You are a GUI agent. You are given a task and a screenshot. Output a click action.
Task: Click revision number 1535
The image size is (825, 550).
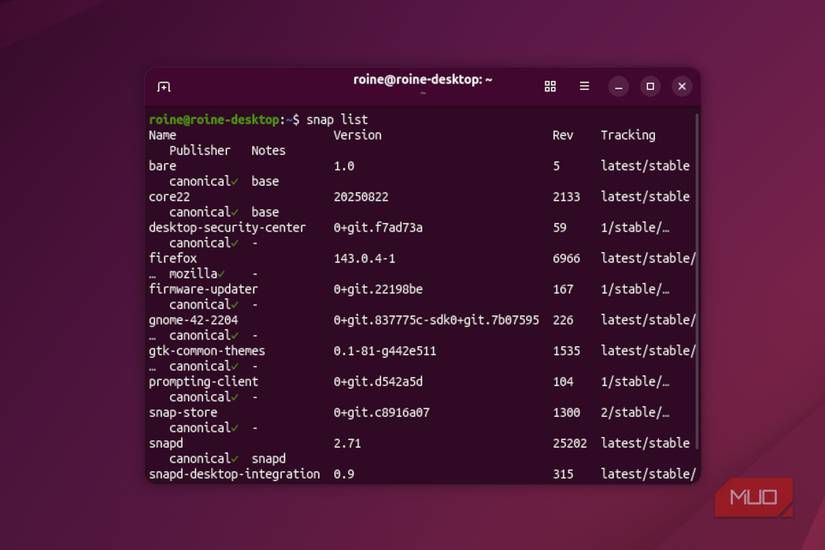[x=566, y=351]
